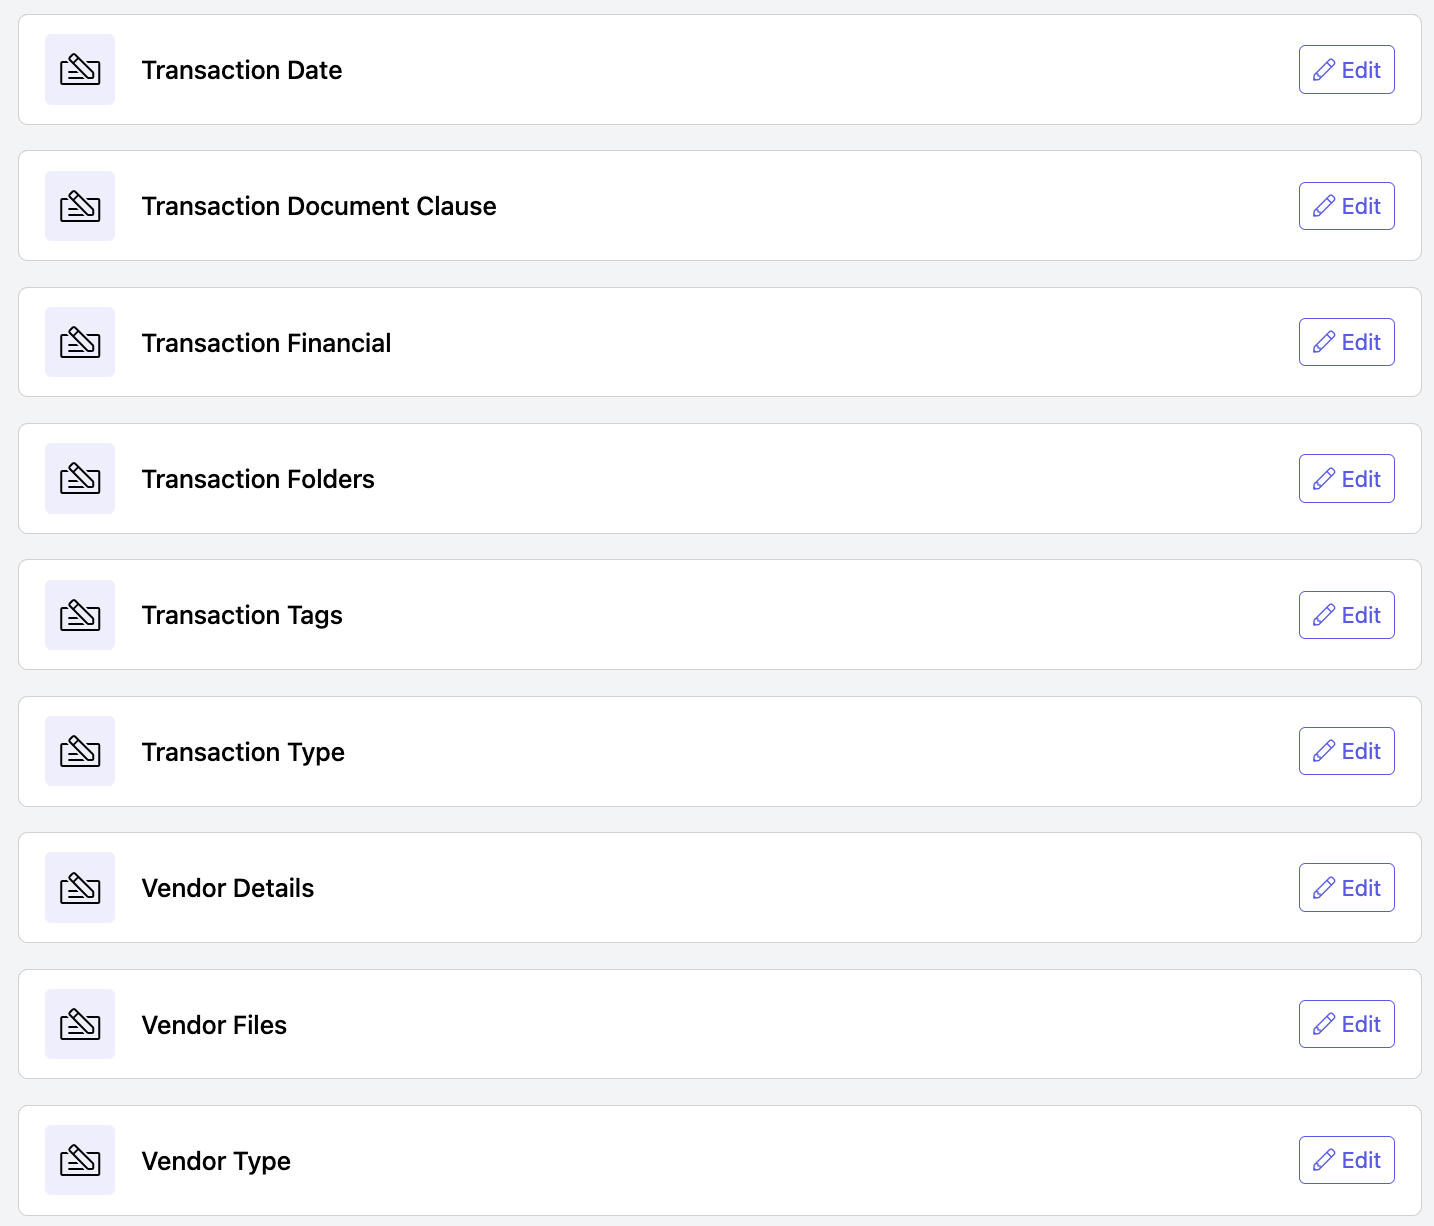Screen dimensions: 1434x1226
Task: Click the Transaction Folders row icon
Action: (x=80, y=479)
